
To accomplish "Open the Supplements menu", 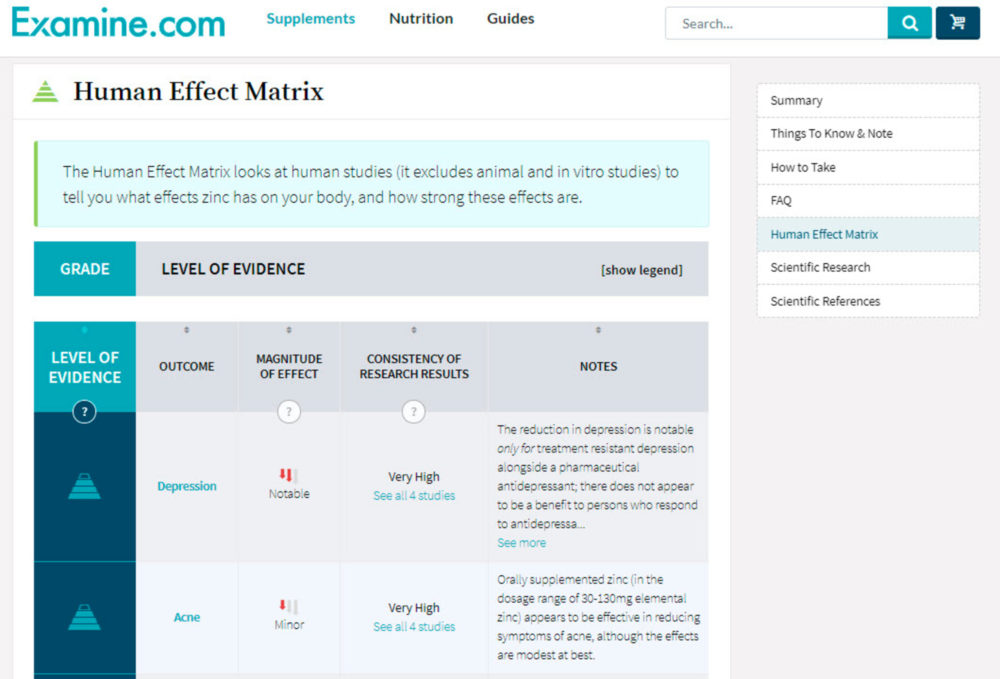I will [x=311, y=18].
